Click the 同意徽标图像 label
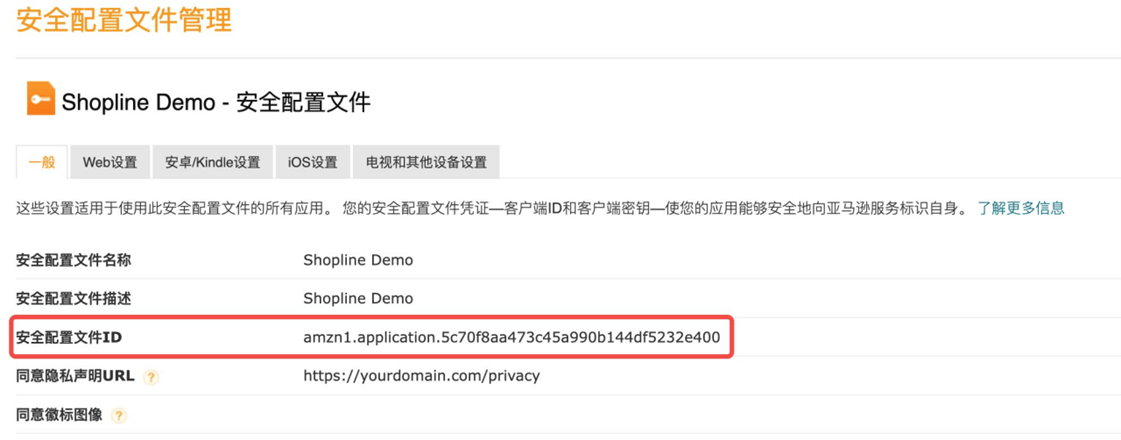Viewport: 1121px width, 440px height. click(59, 414)
